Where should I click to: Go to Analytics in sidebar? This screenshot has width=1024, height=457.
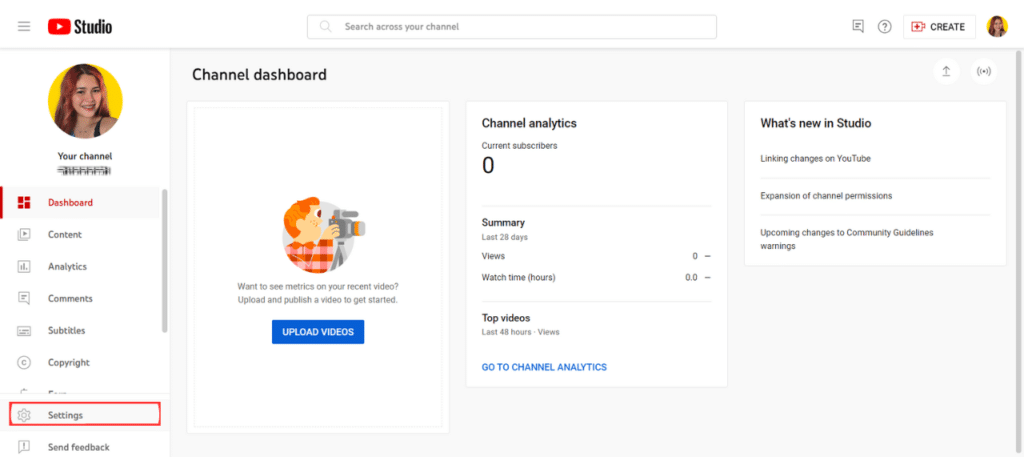click(67, 267)
